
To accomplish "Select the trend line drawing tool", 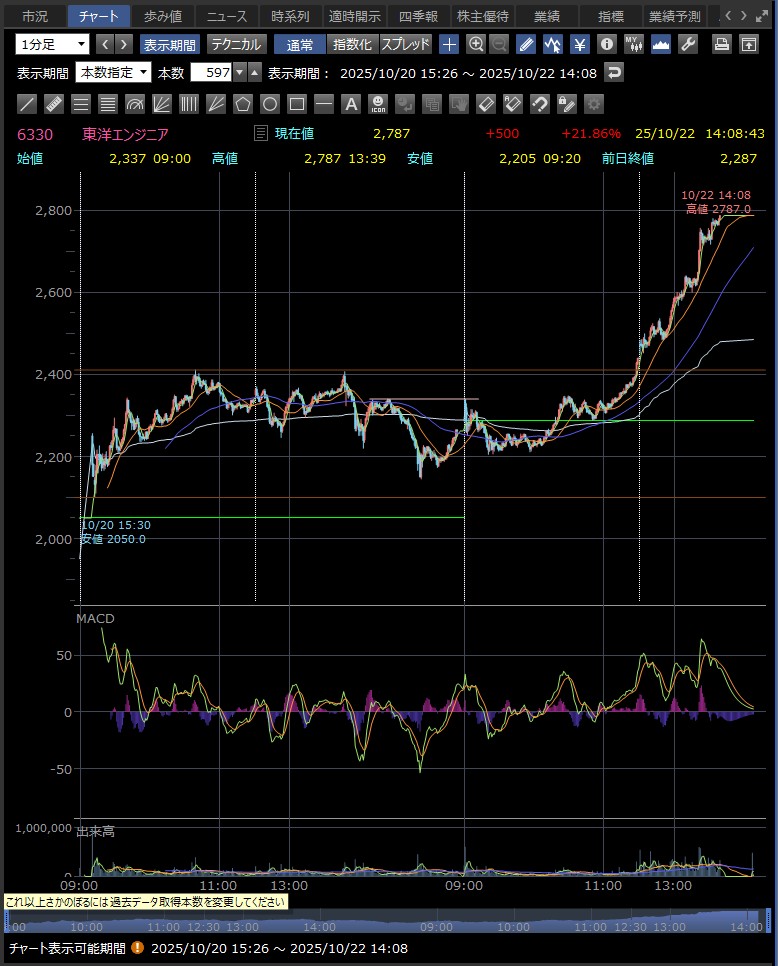I will pyautogui.click(x=28, y=104).
